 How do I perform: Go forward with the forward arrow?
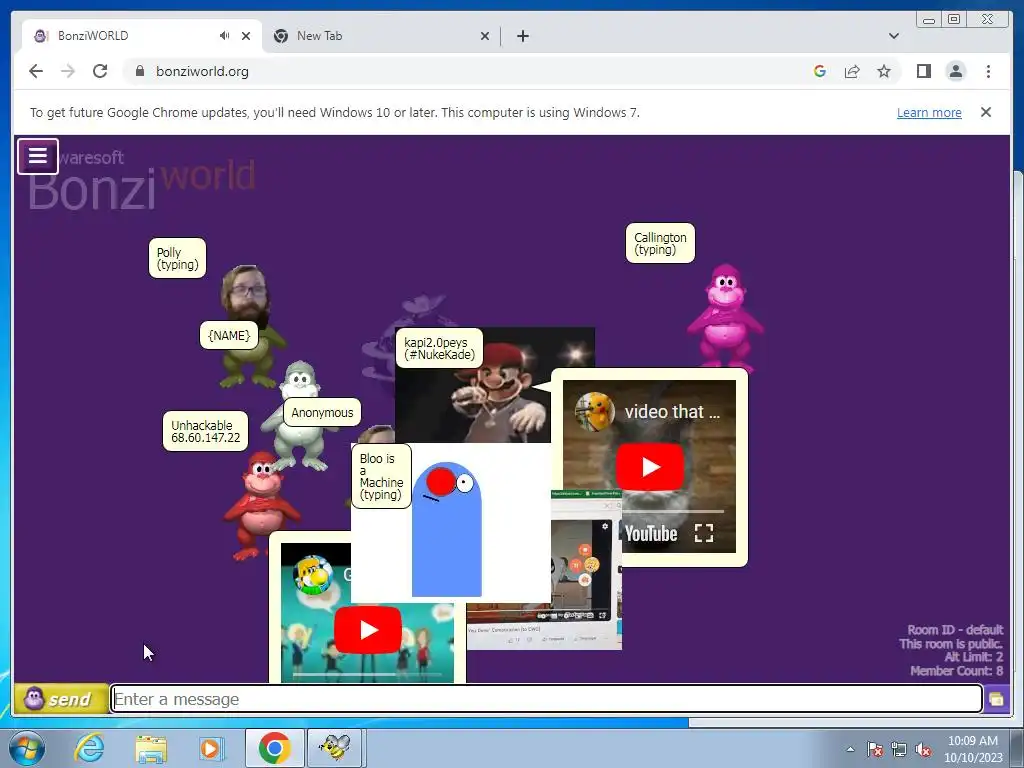68,71
